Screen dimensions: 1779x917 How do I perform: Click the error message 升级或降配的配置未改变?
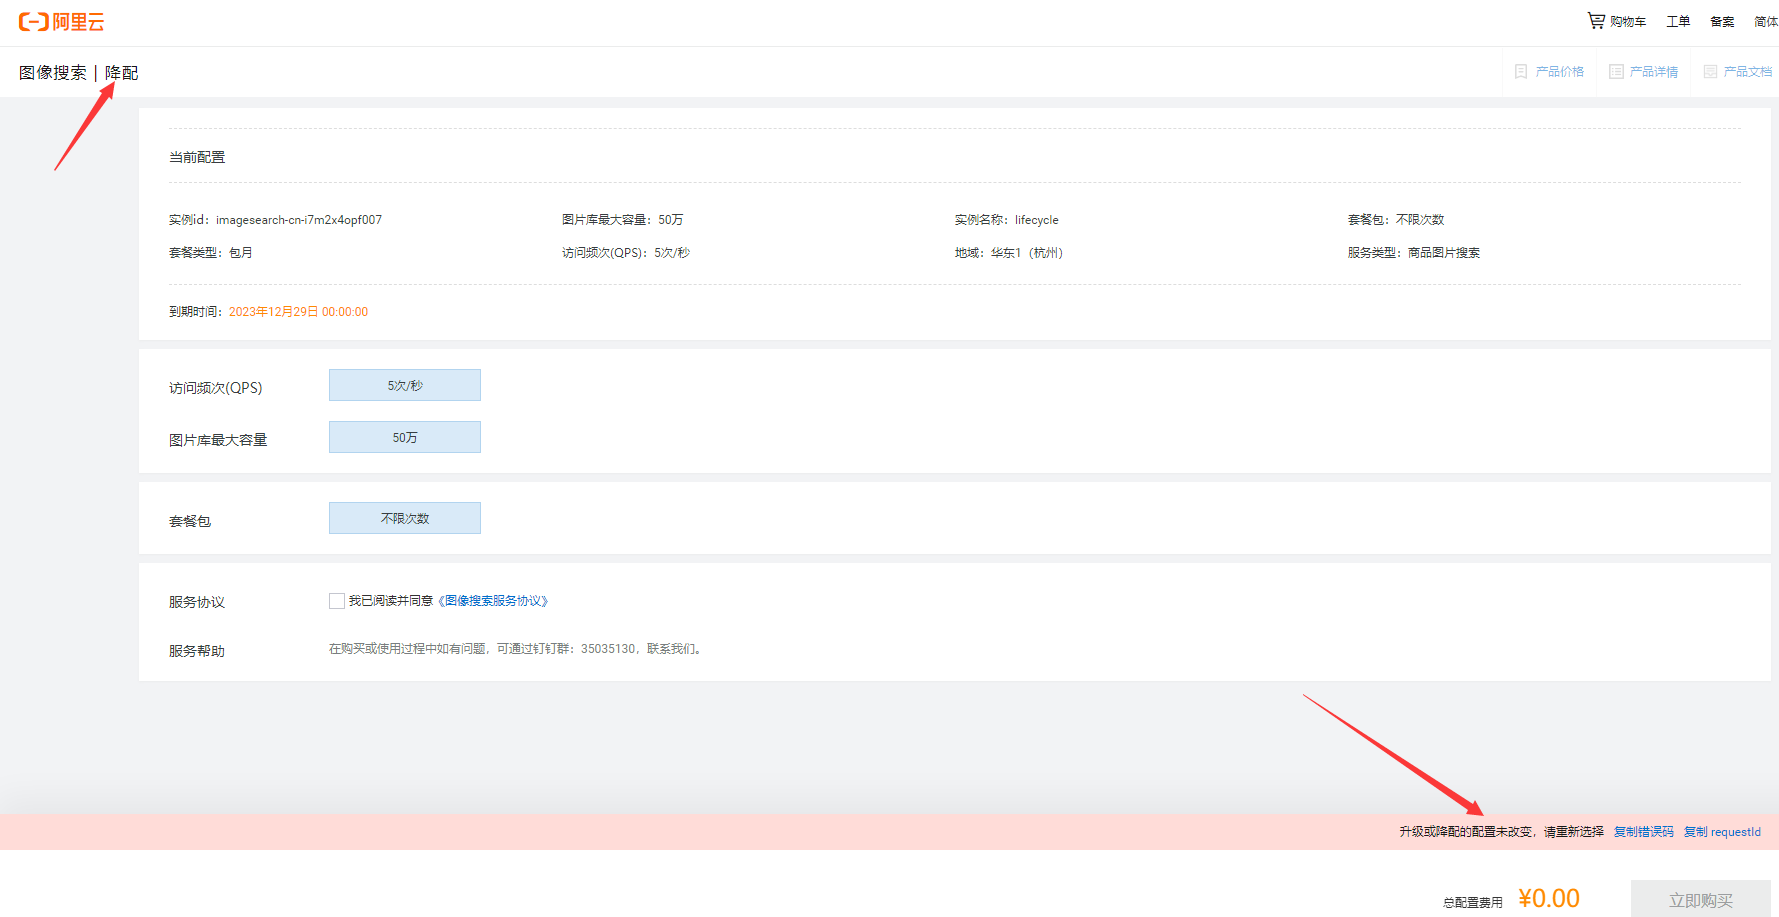(x=1466, y=832)
